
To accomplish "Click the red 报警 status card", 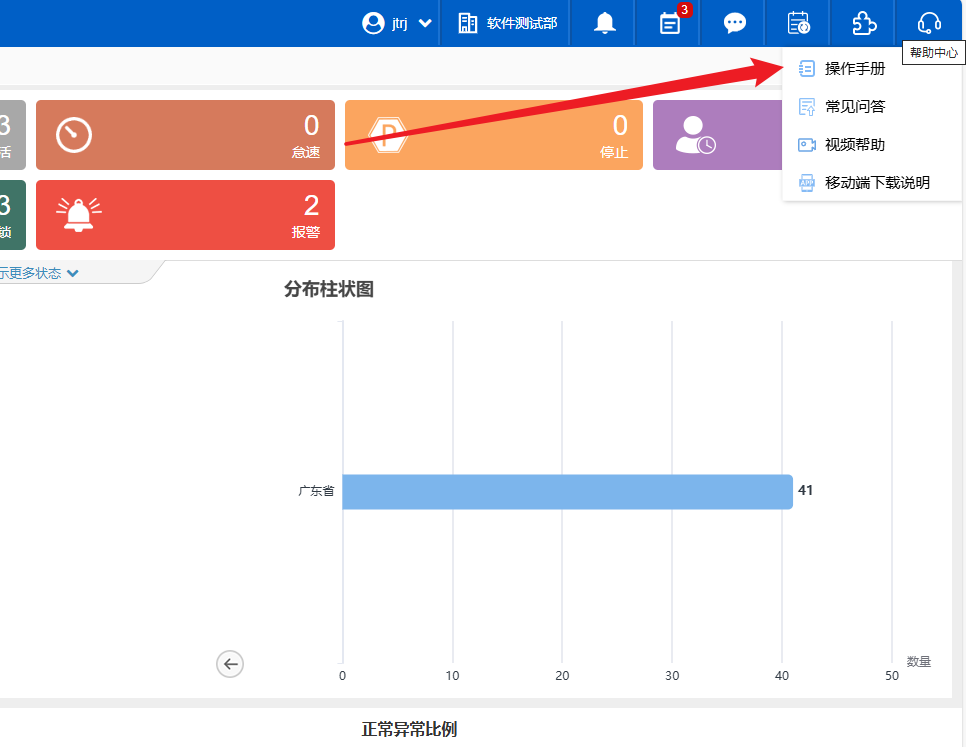I will (x=185, y=215).
